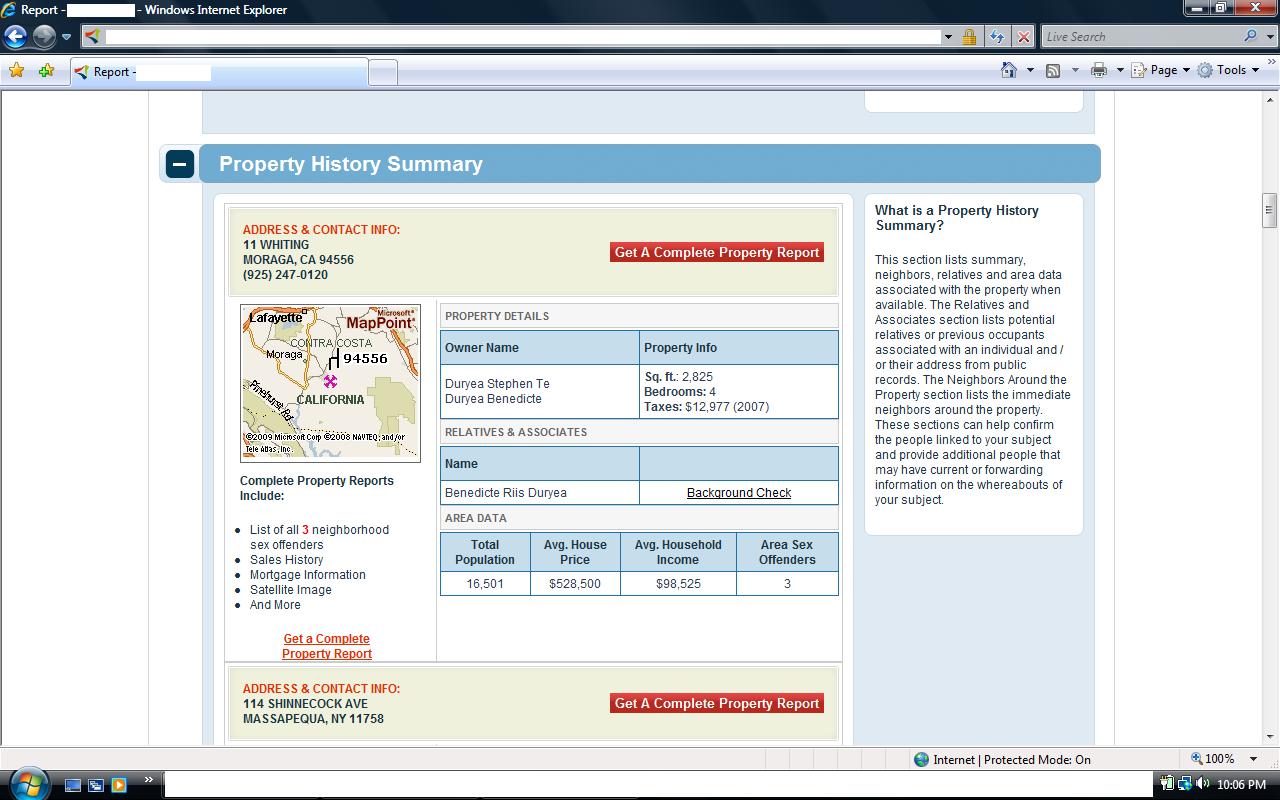This screenshot has width=1280, height=800.
Task: Click the Home page icon
Action: point(1009,70)
